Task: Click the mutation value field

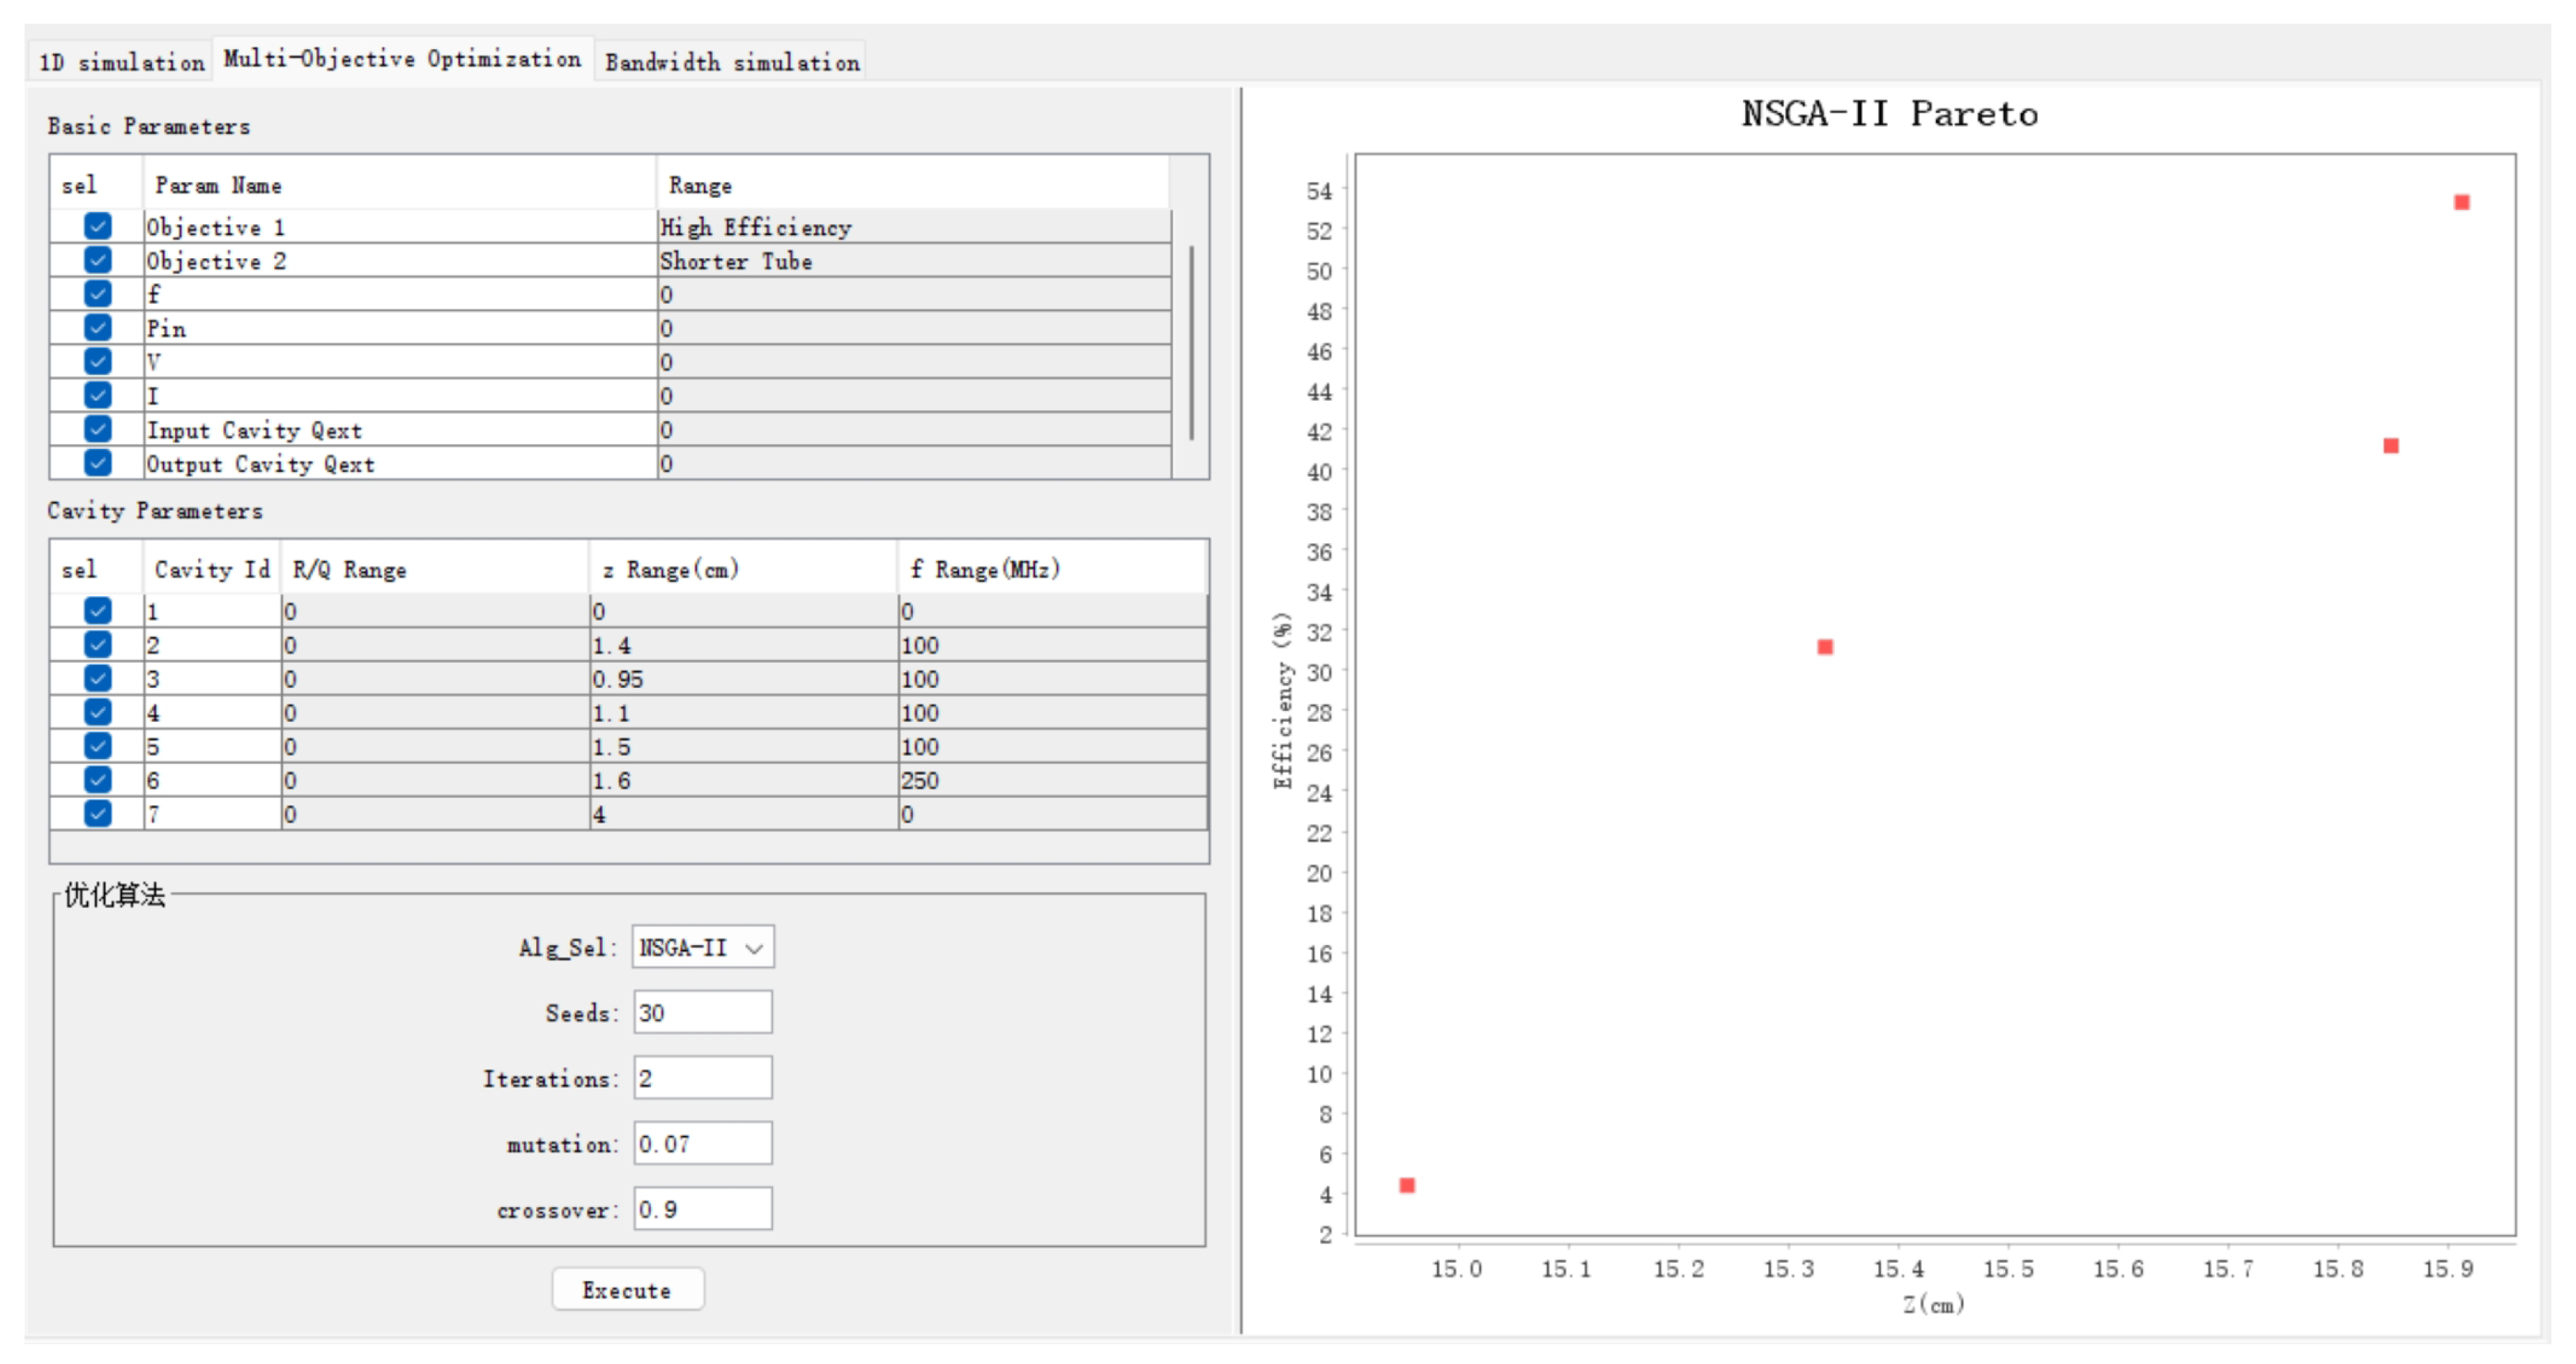Action: pyautogui.click(x=702, y=1143)
